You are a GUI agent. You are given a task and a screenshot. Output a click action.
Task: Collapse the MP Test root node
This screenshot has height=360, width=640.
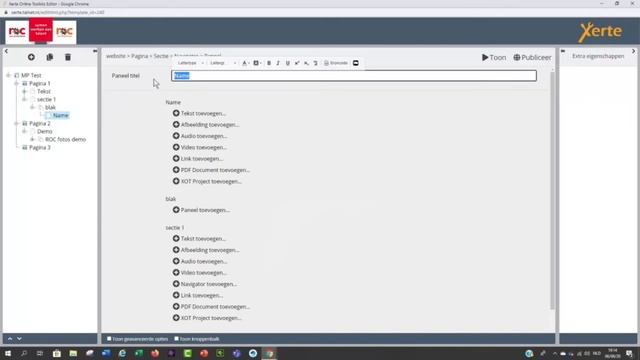pos(8,75)
